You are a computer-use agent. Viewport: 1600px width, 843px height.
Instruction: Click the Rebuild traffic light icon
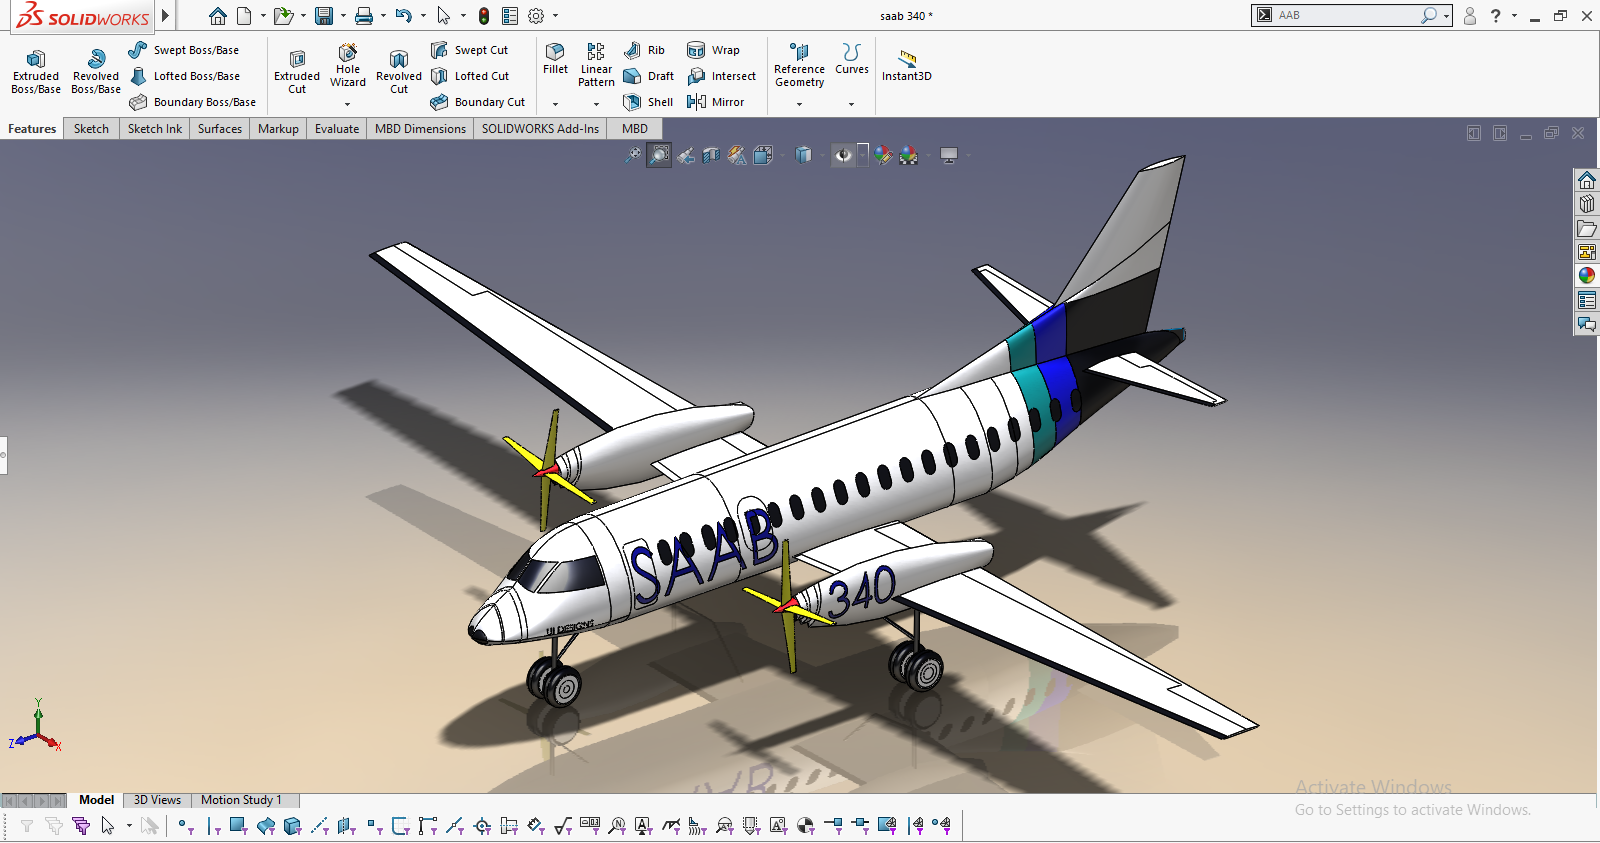coord(484,16)
